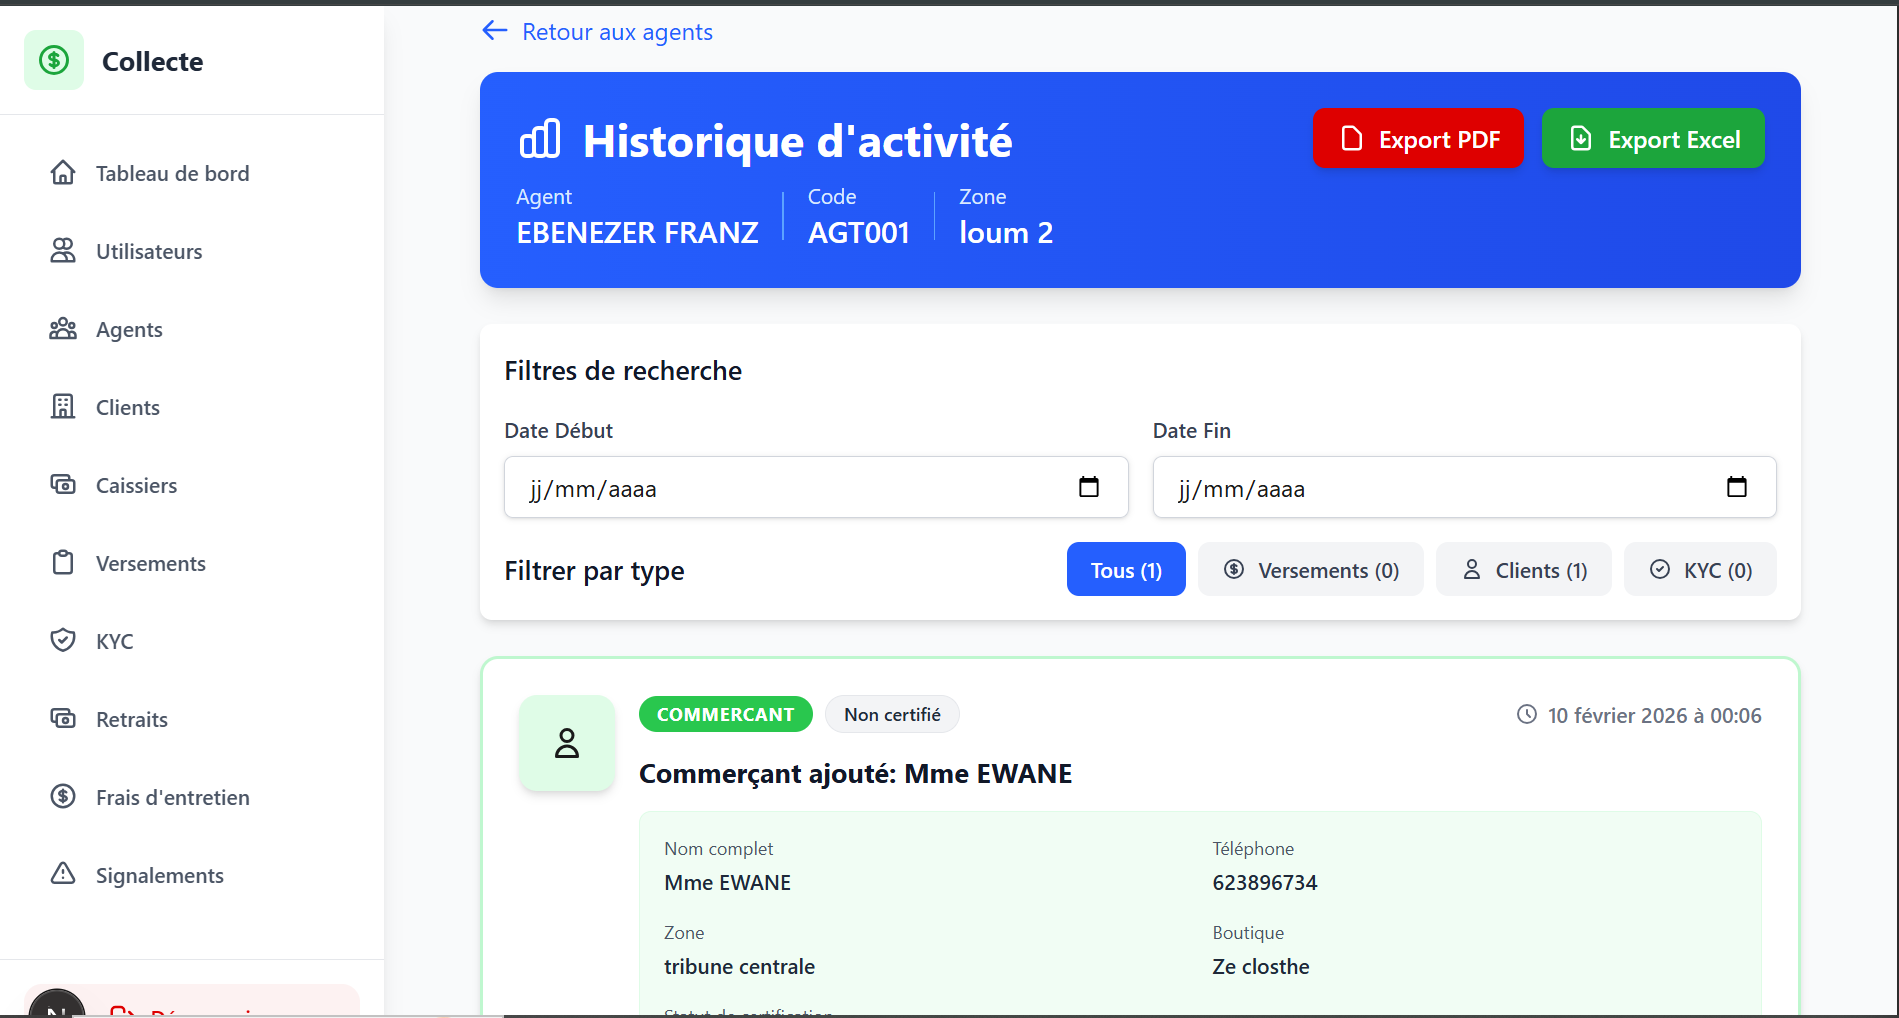Enable the Versements (0) filter
Screen dimensions: 1899x1018
pyautogui.click(x=1310, y=569)
